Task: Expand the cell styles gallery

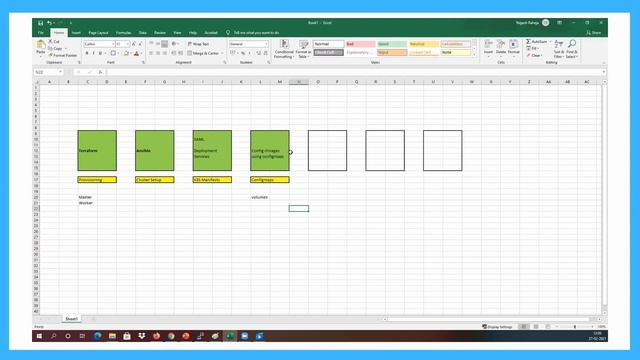Action: (x=474, y=54)
